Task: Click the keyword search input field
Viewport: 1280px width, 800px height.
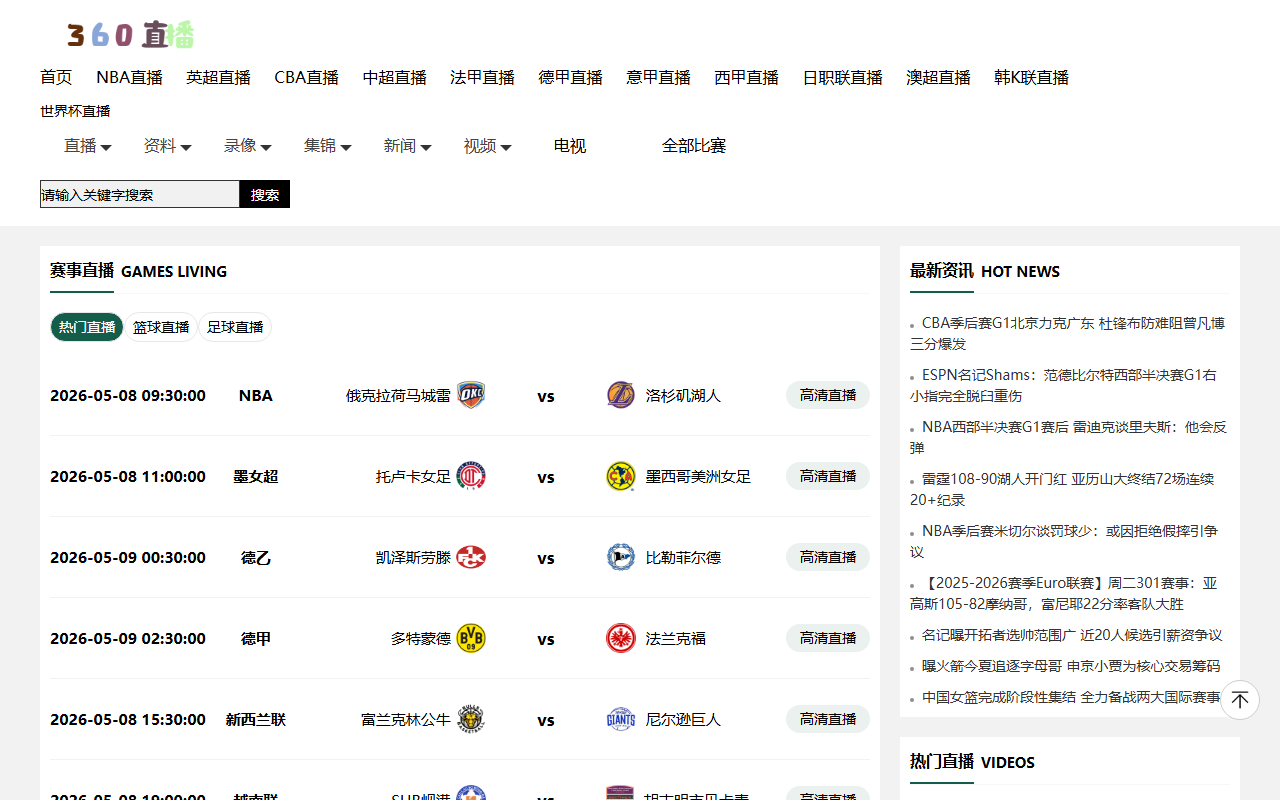Action: [140, 194]
